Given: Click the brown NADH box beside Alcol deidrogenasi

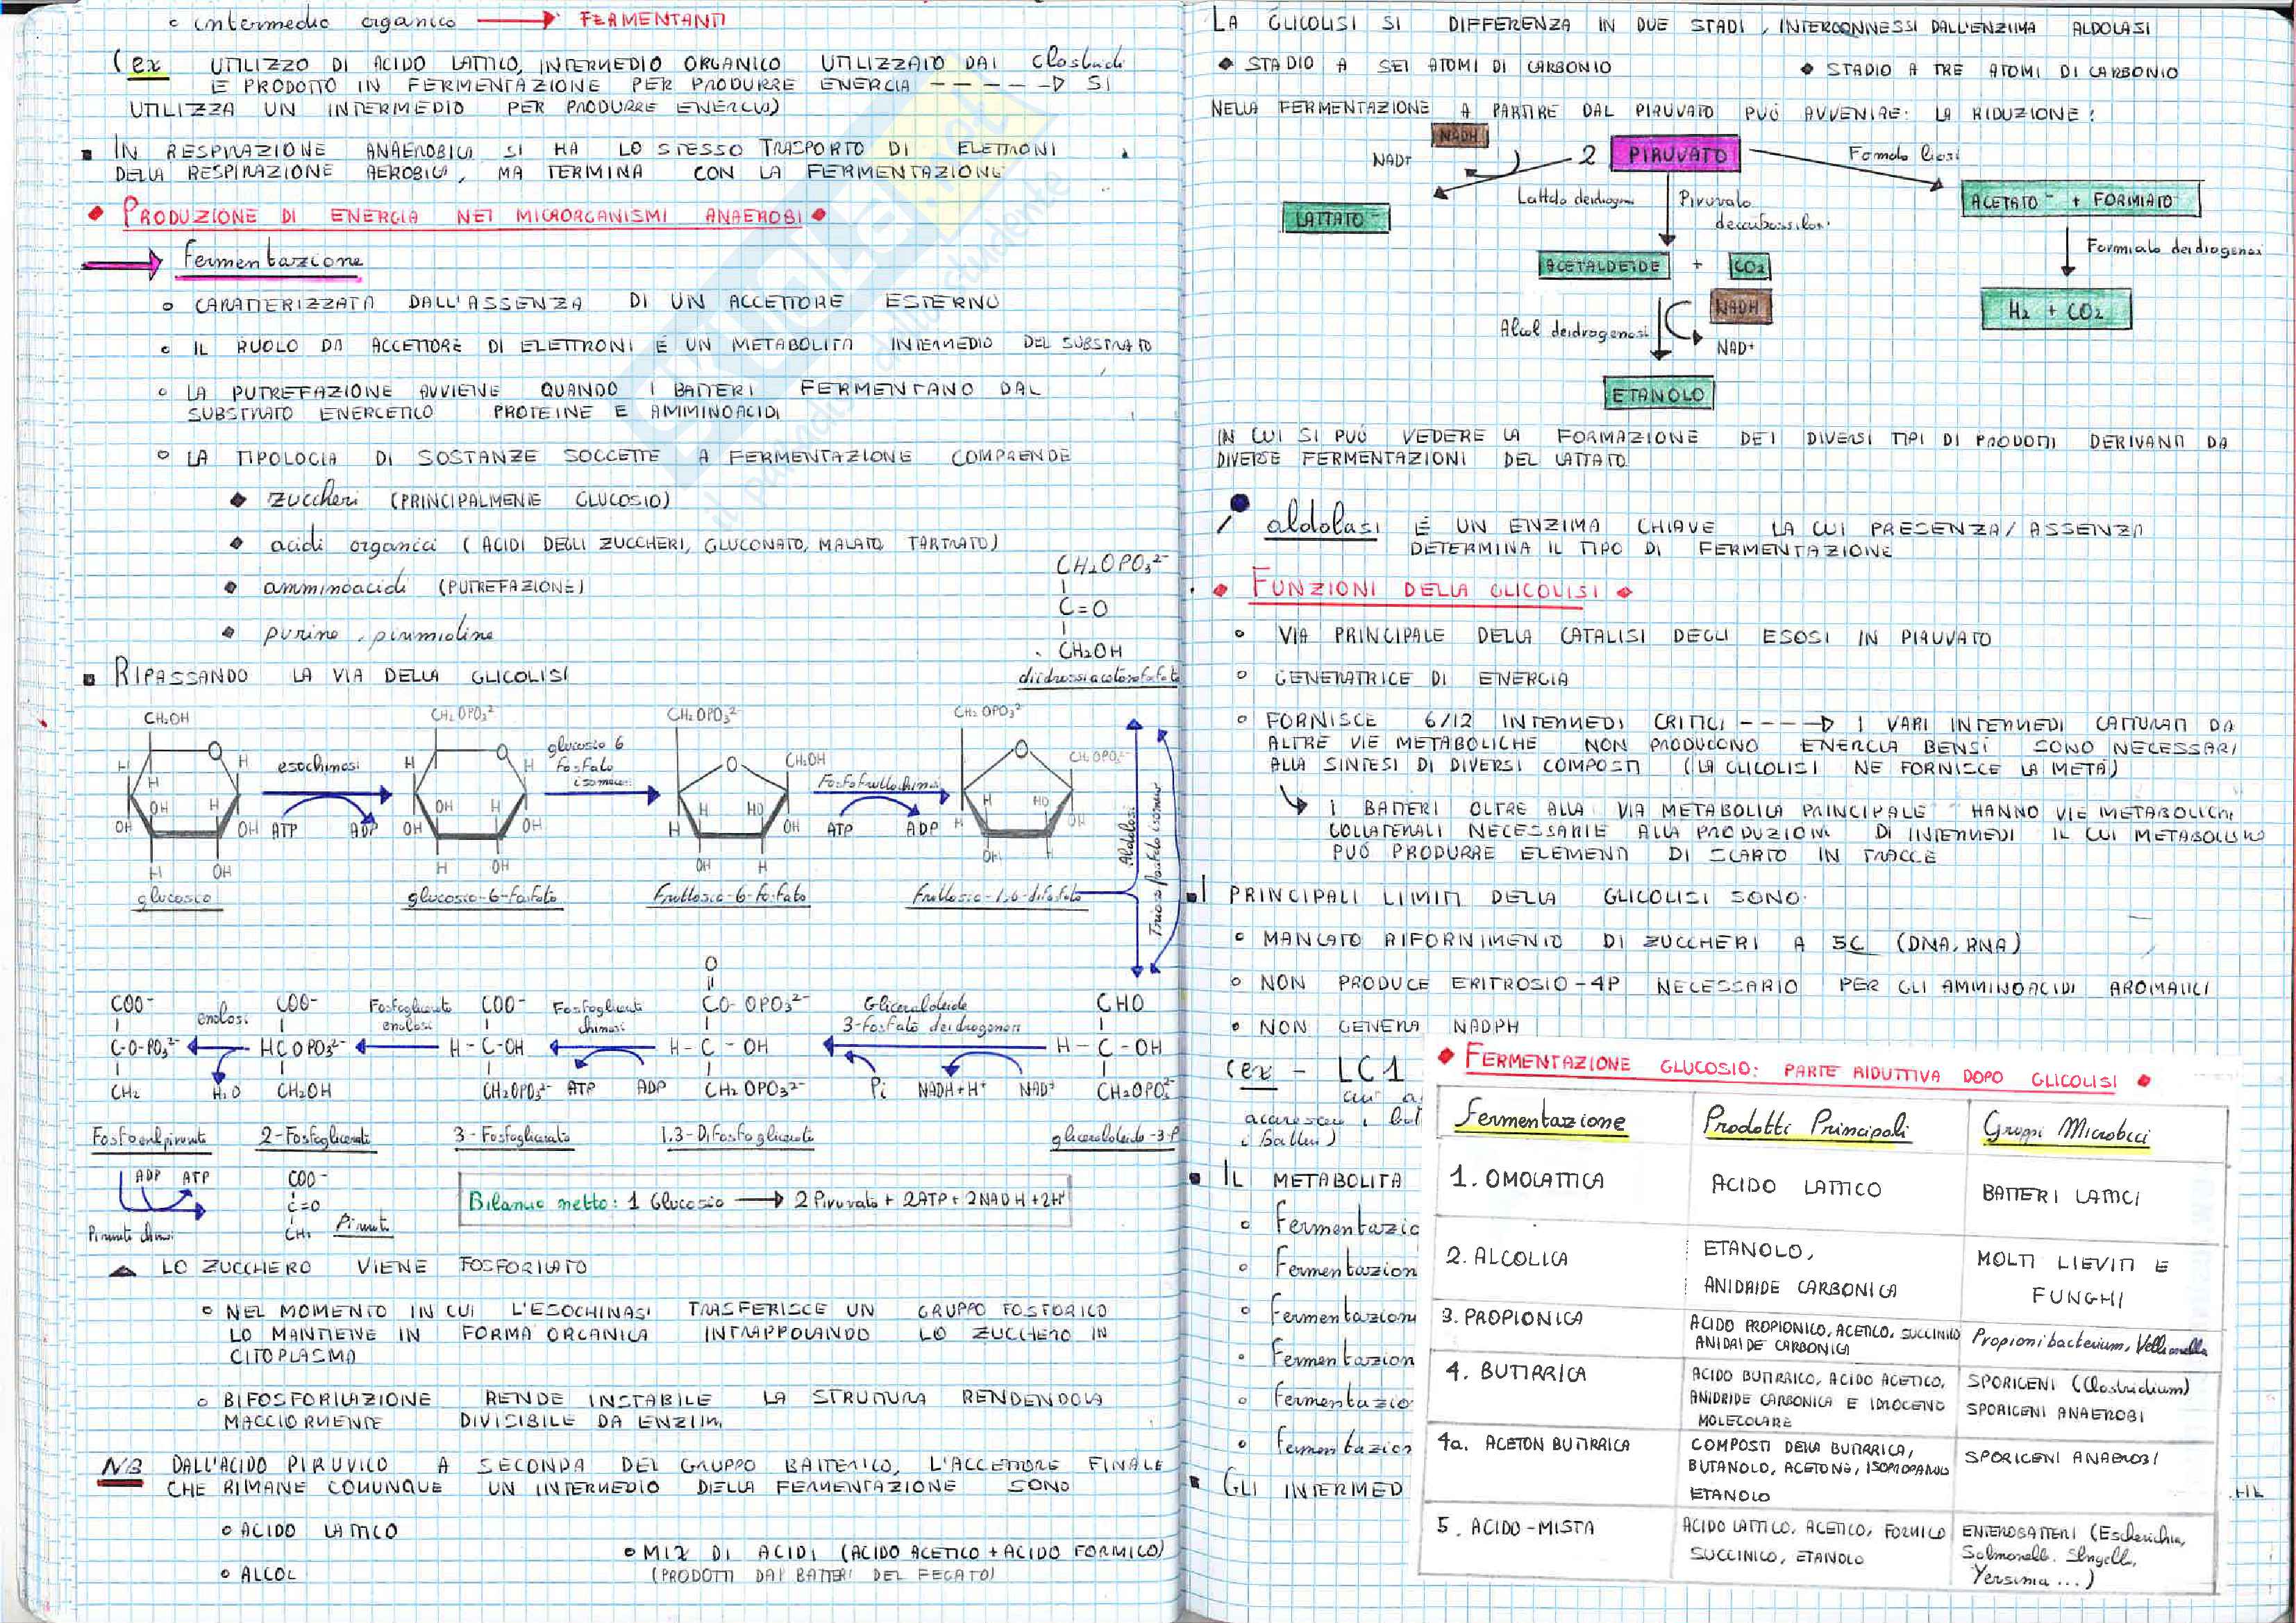Looking at the screenshot, I should 1740,307.
